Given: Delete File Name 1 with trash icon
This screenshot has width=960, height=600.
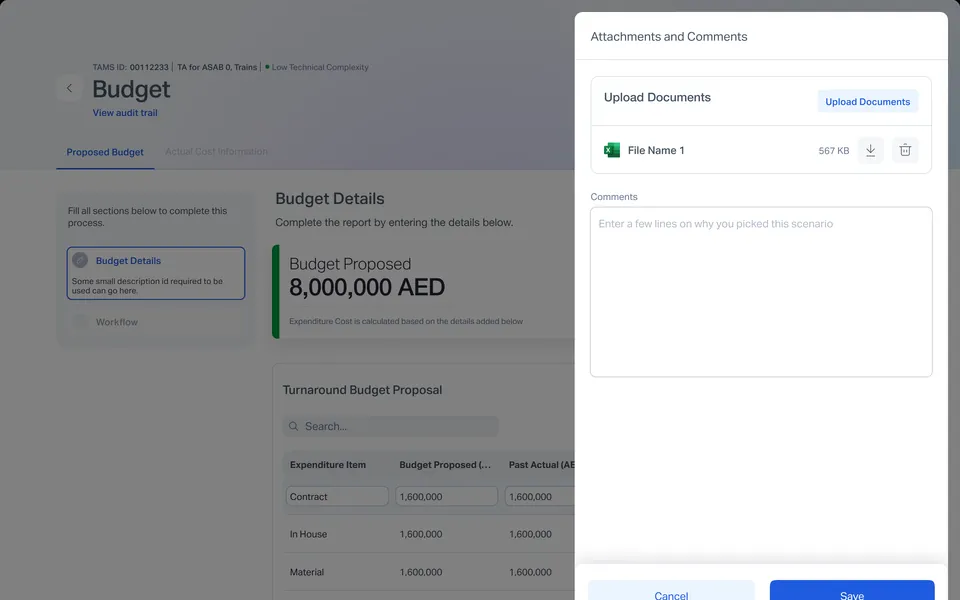Looking at the screenshot, I should coord(905,151).
